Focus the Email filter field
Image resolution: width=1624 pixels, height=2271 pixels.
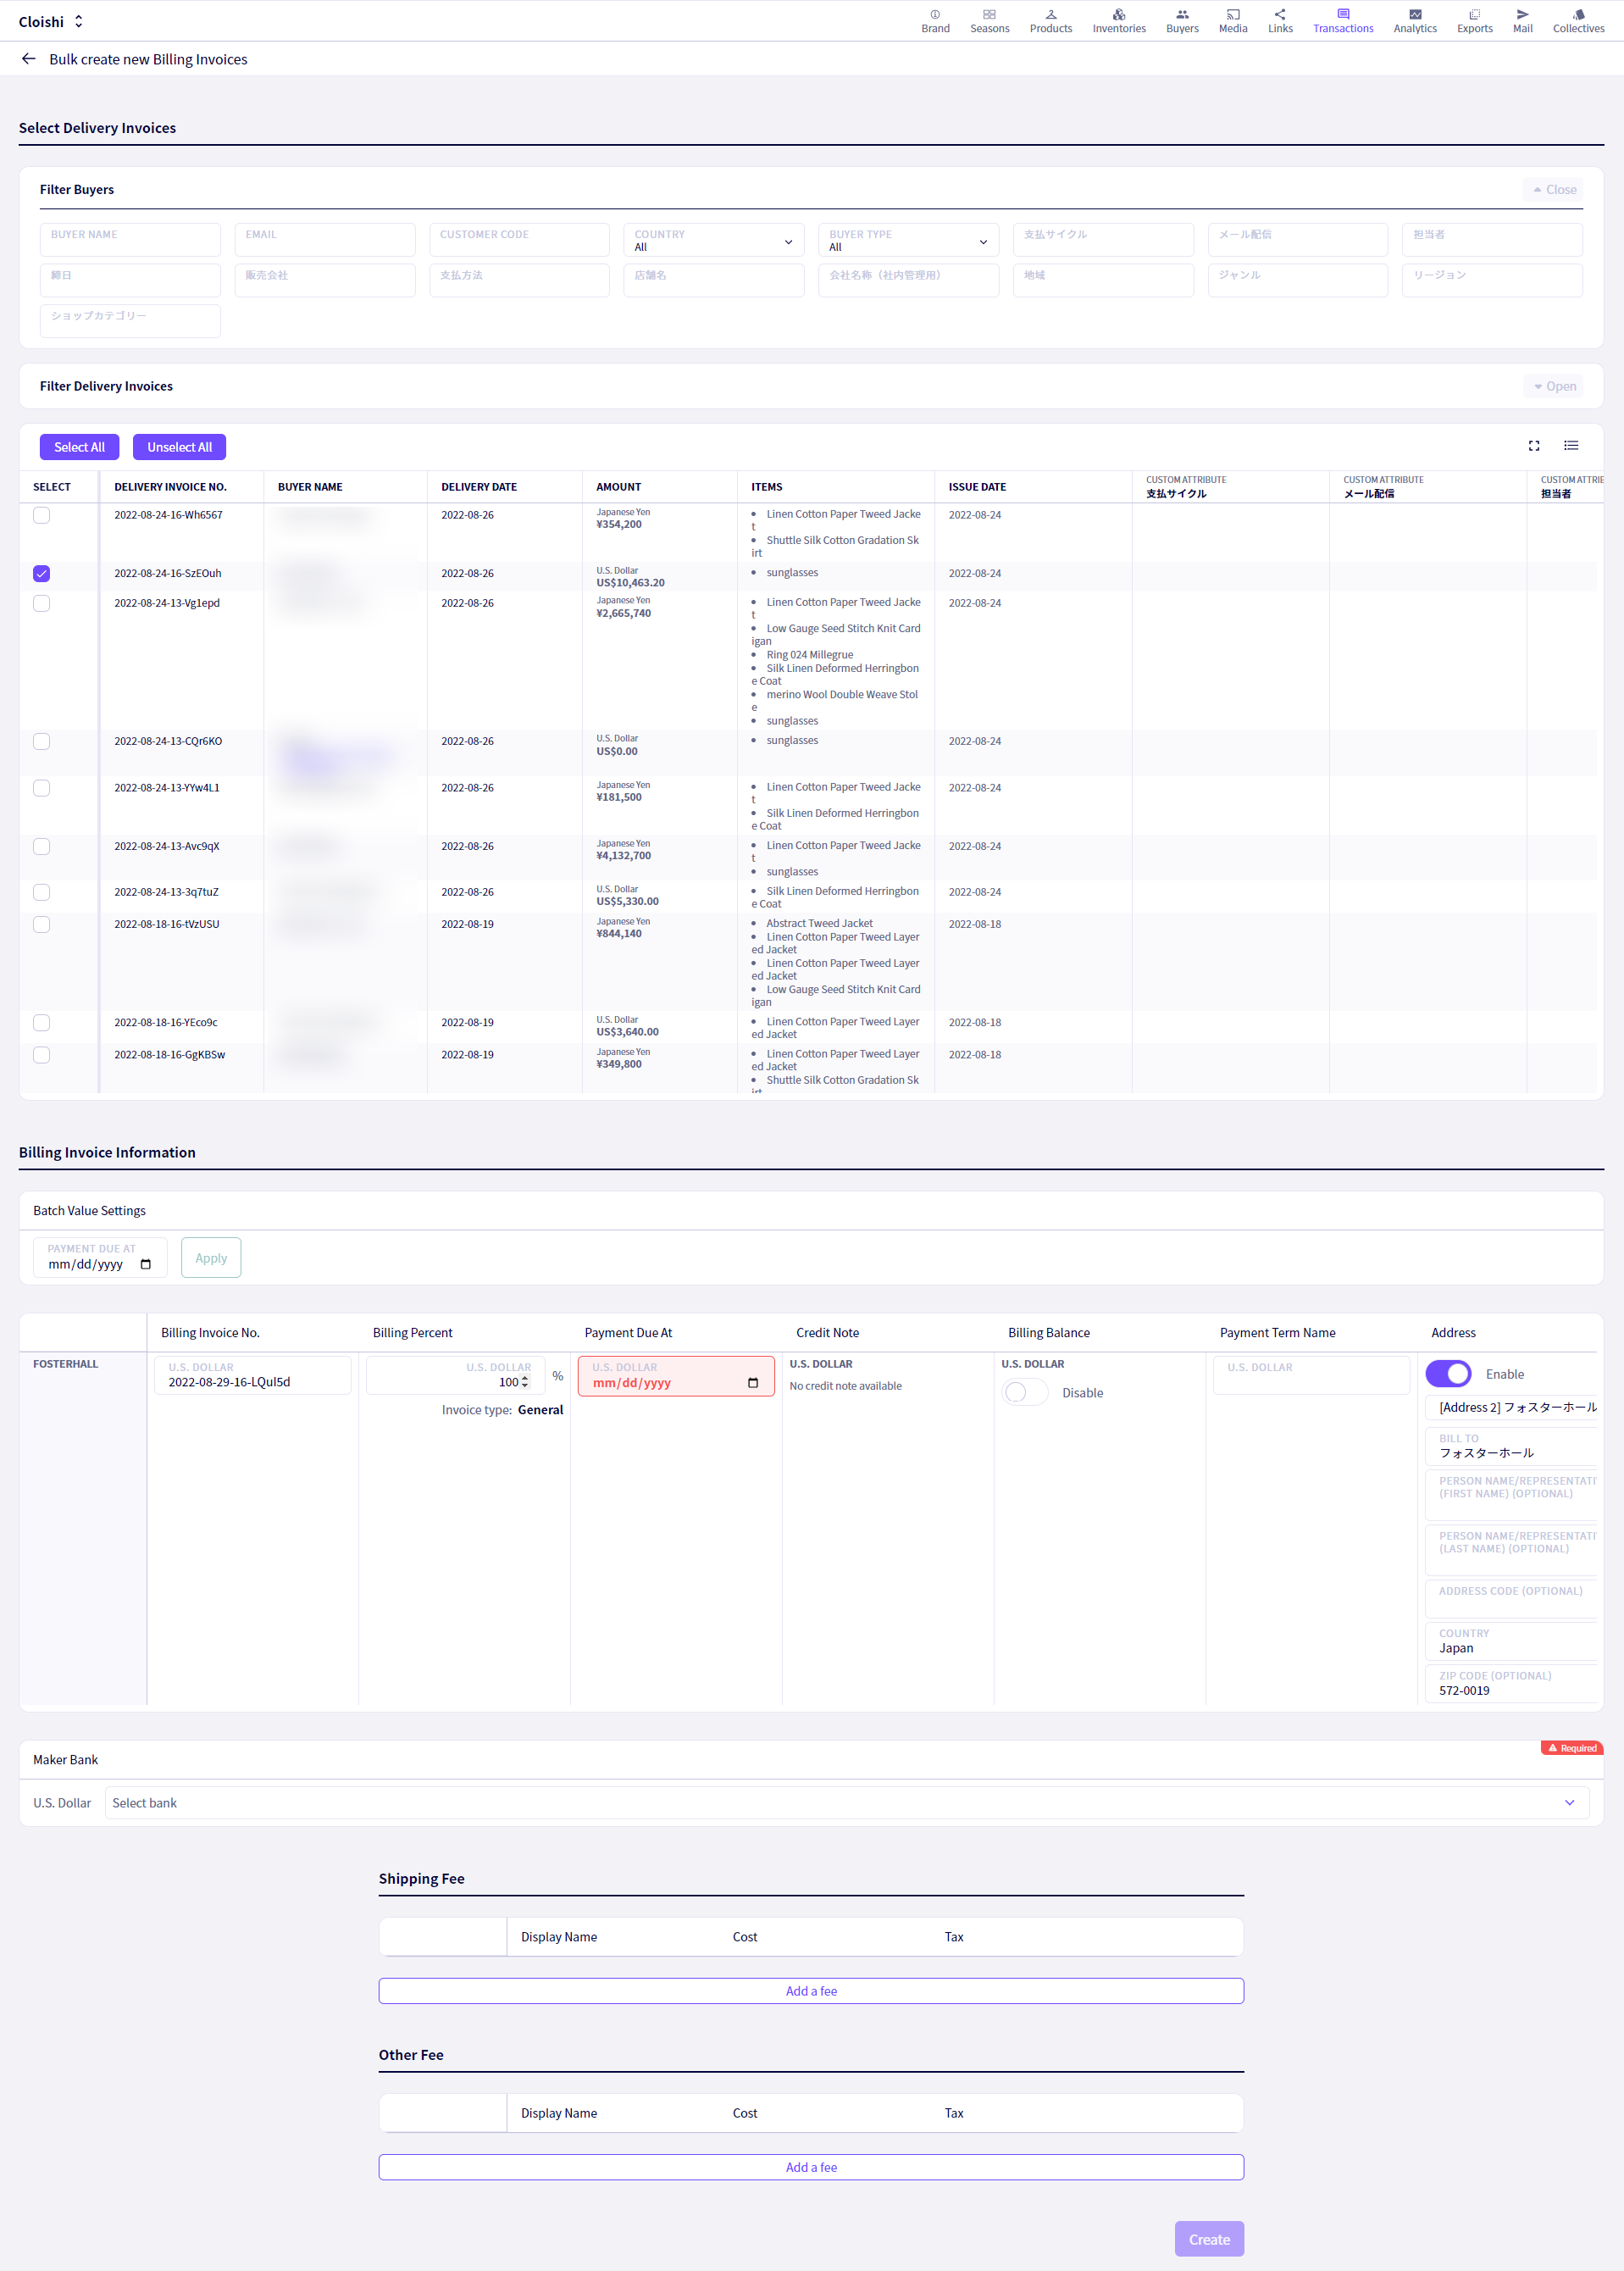click(x=325, y=240)
